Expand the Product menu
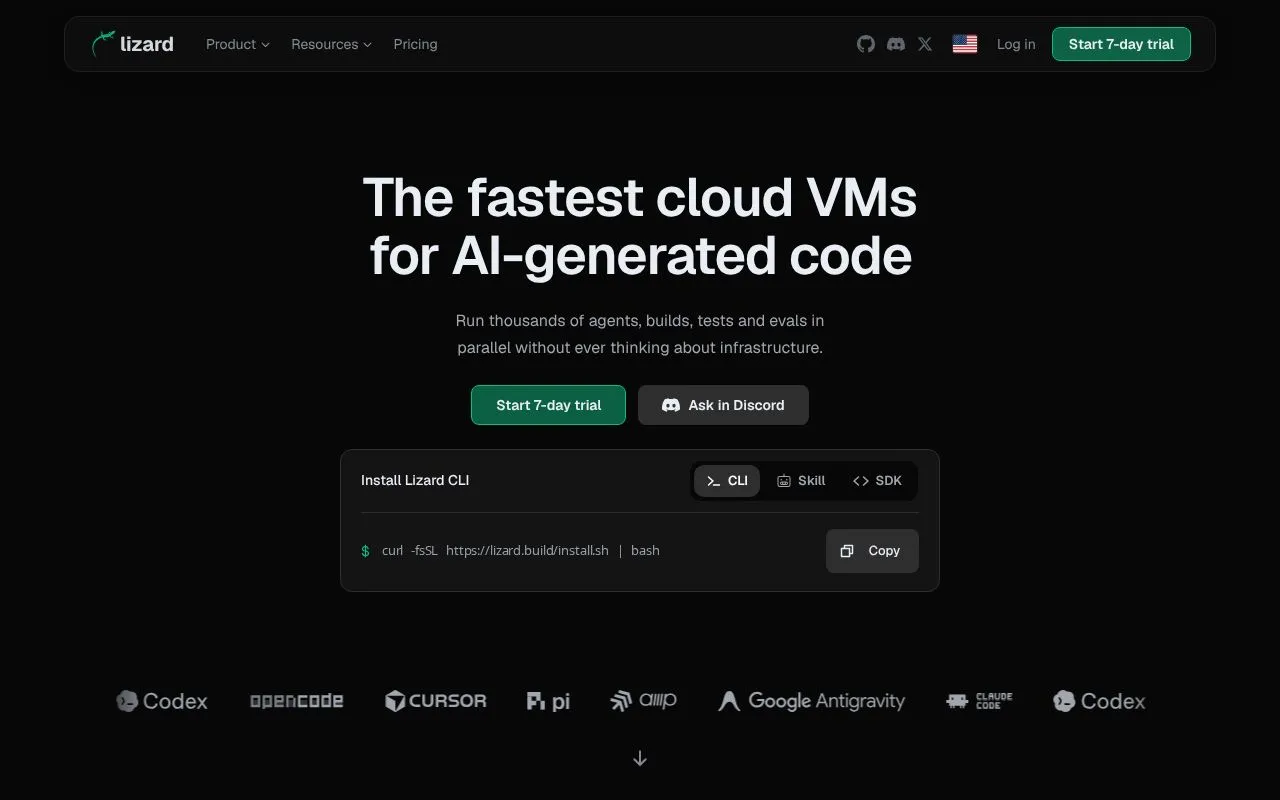Image resolution: width=1280 pixels, height=800 pixels. pyautogui.click(x=238, y=44)
